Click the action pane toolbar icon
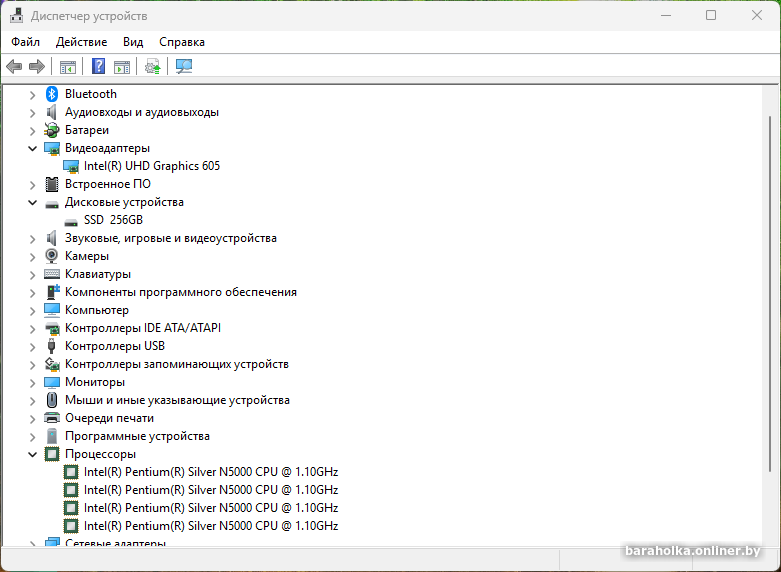Viewport: 781px width, 572px height. pyautogui.click(x=122, y=67)
